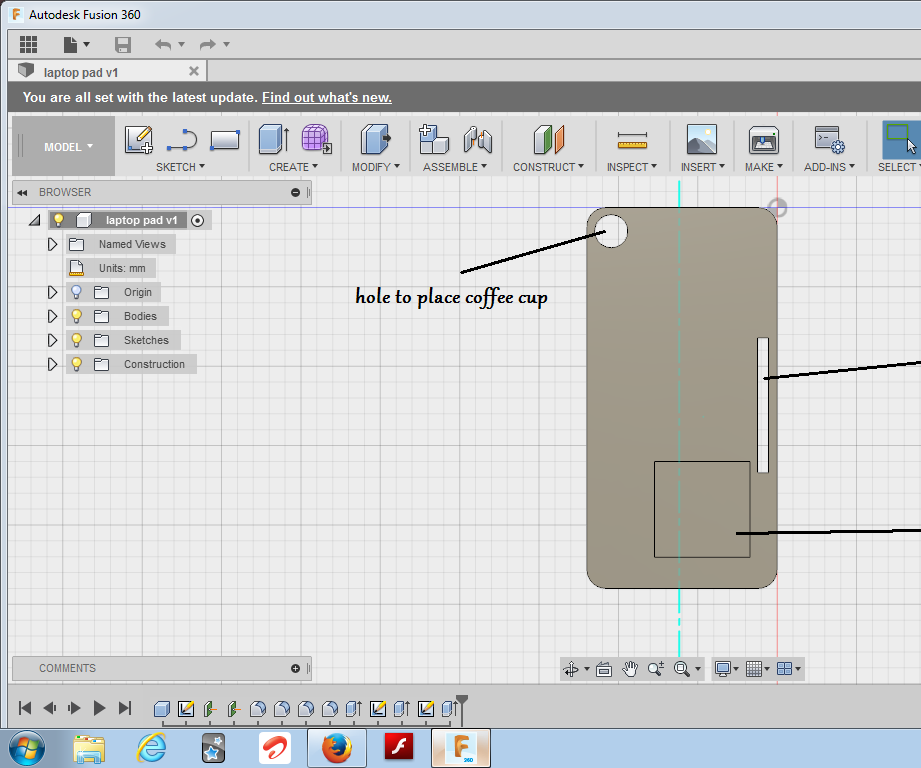Toggle the Sketches folder lightbulb visibility
Screen dimensions: 921x768
point(76,340)
